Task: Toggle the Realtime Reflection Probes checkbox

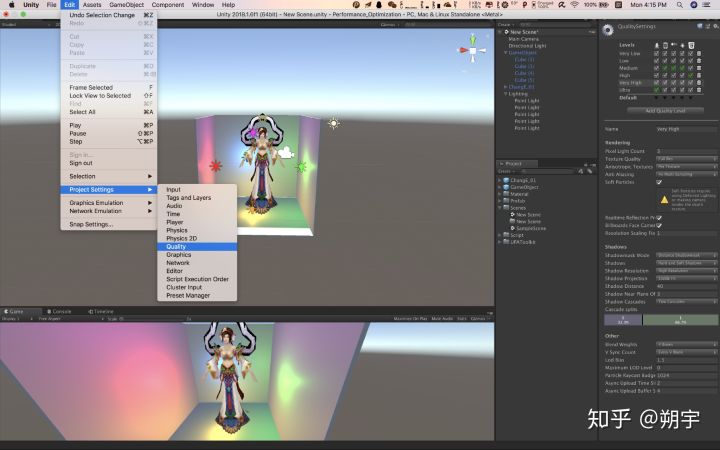Action: point(659,218)
